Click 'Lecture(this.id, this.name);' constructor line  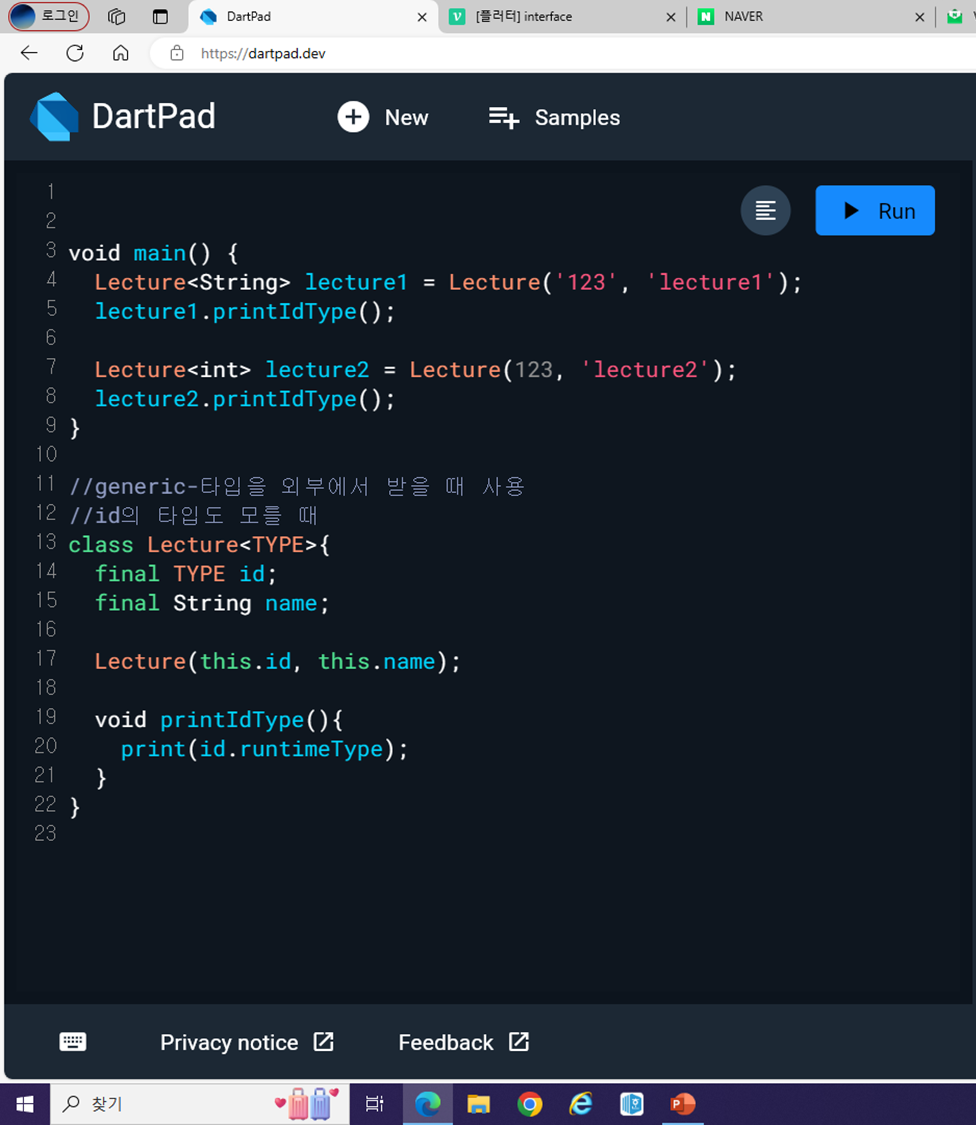277,662
